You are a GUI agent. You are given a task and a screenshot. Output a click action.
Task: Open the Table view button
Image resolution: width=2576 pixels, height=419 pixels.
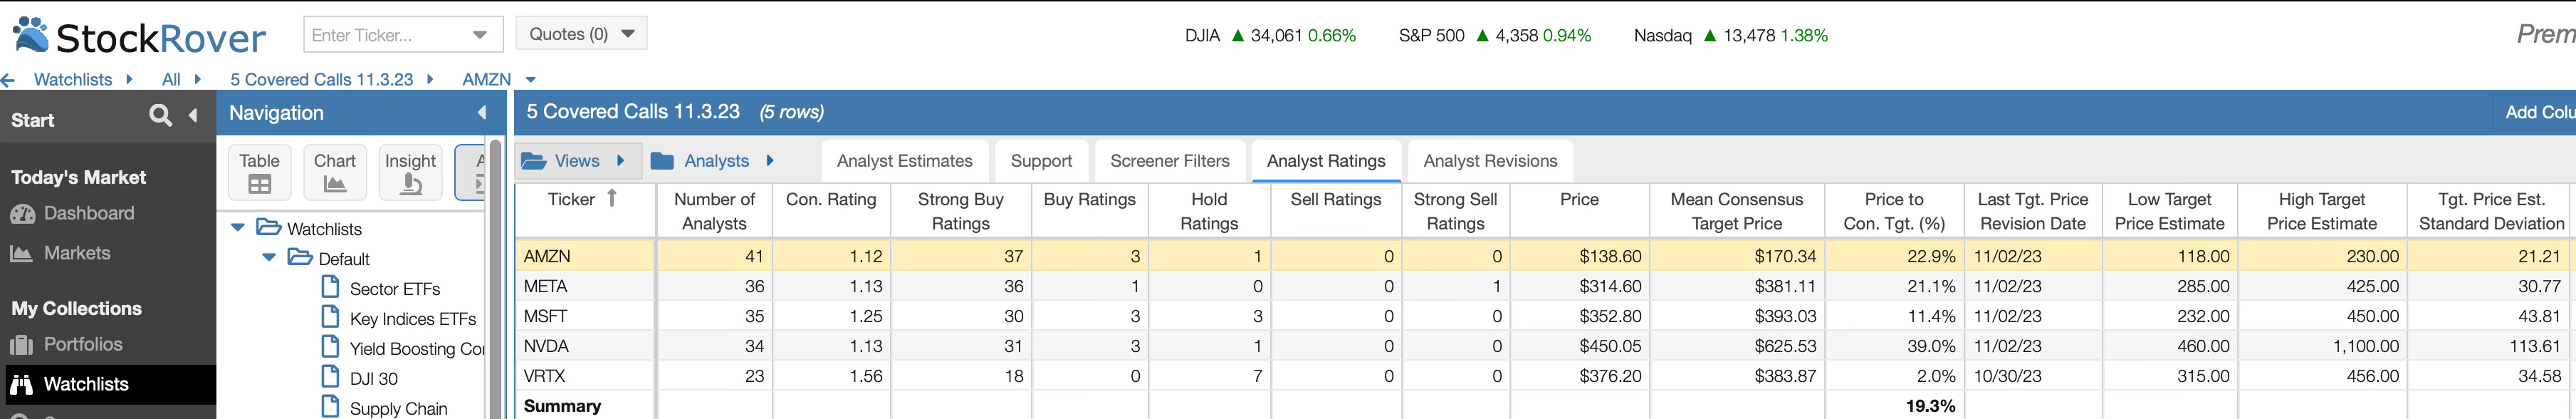click(x=259, y=172)
